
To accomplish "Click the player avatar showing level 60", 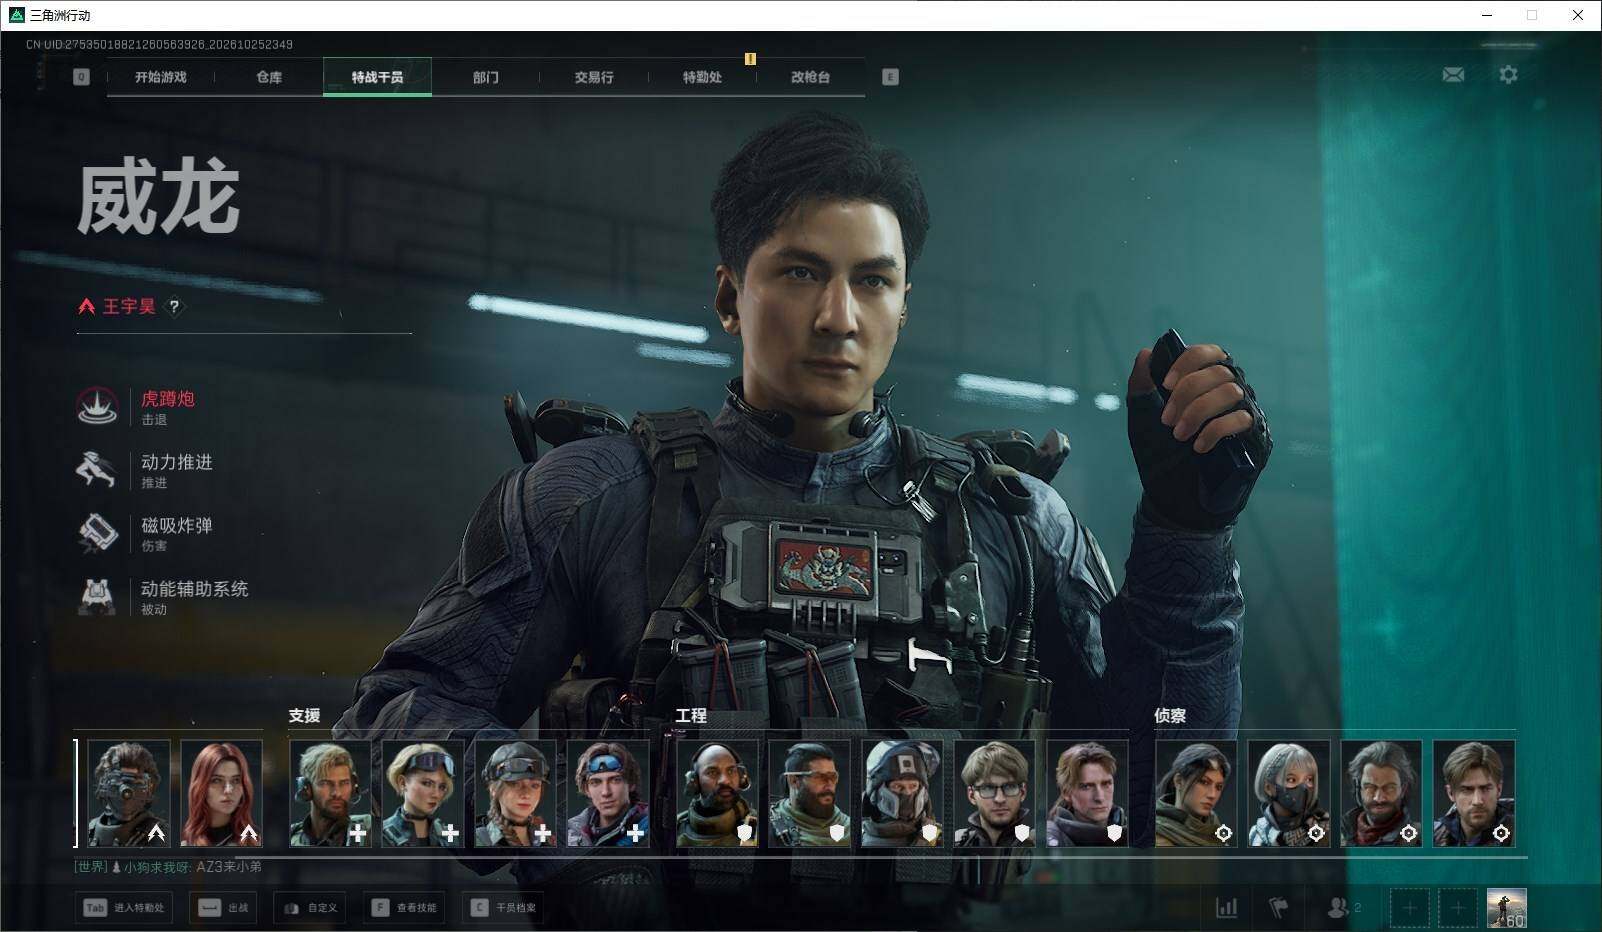I will (x=1506, y=908).
